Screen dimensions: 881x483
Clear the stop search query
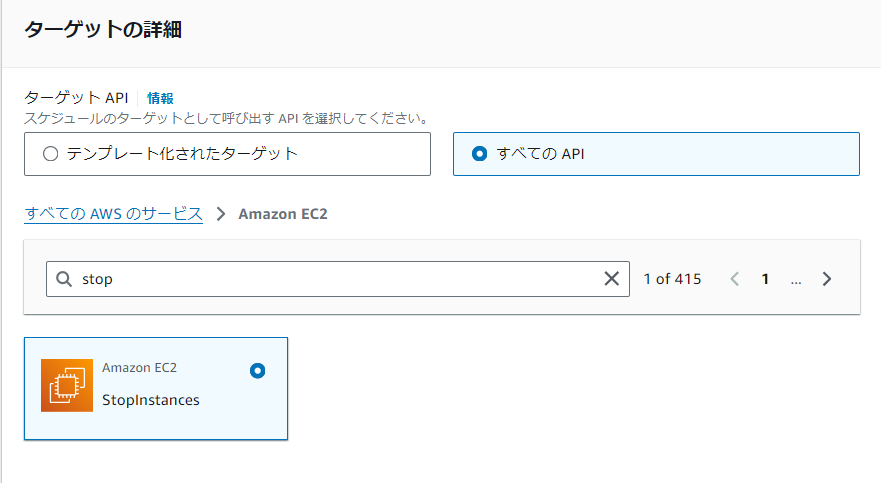pos(611,279)
